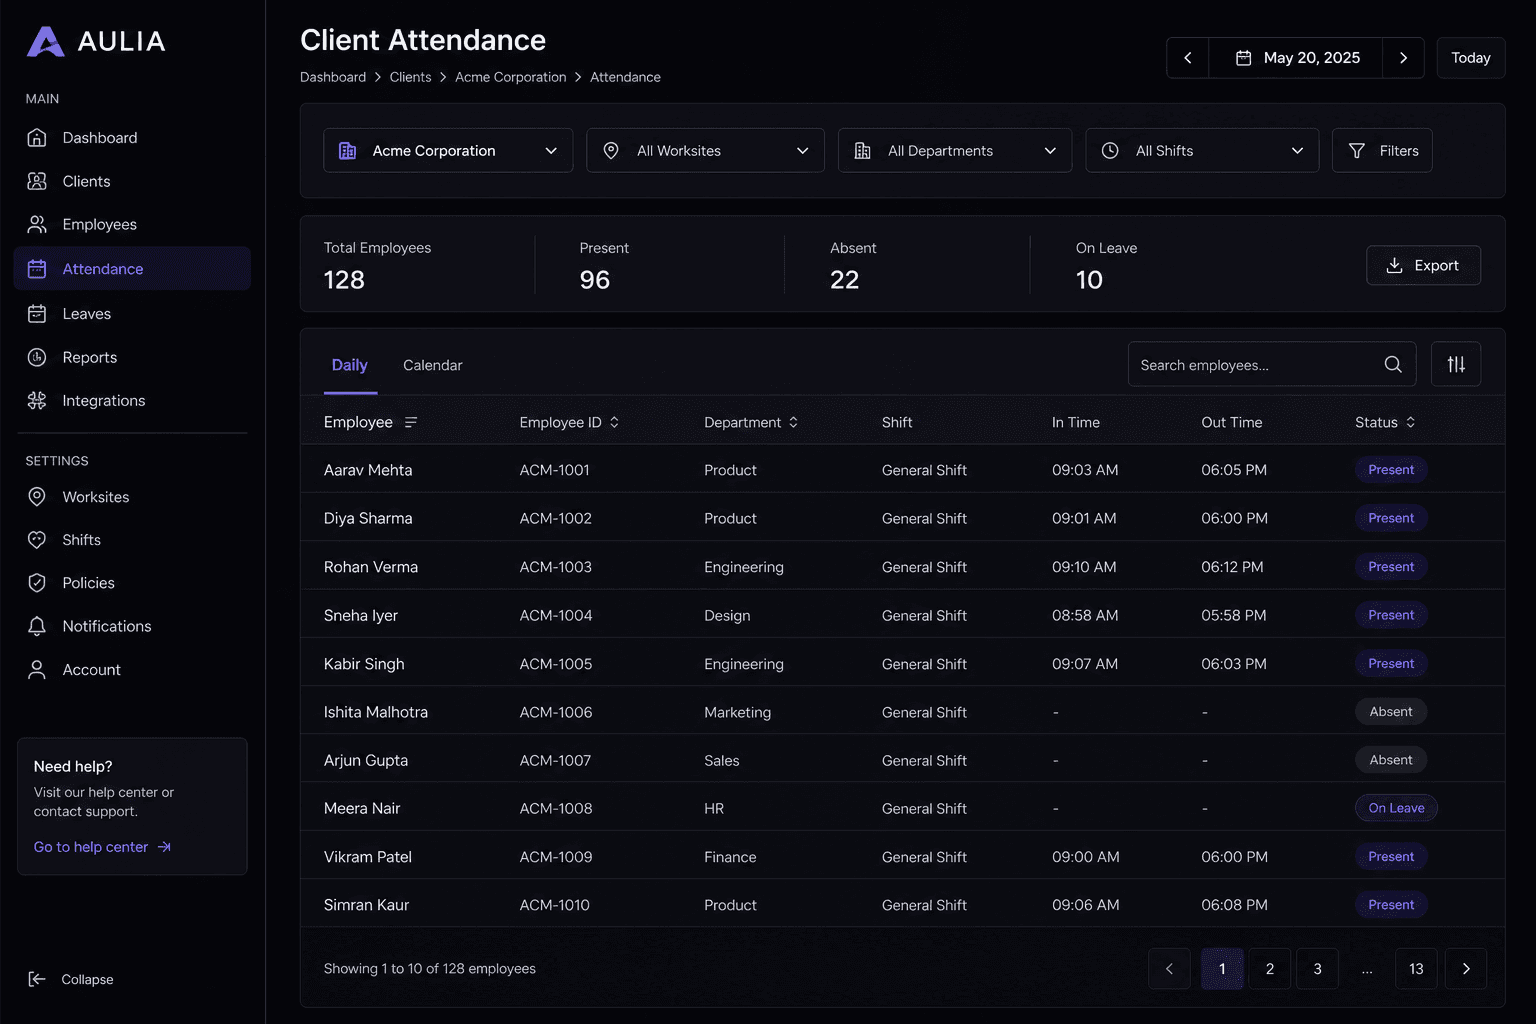Viewport: 1536px width, 1024px height.
Task: Go to next date arrow
Action: [x=1403, y=58]
